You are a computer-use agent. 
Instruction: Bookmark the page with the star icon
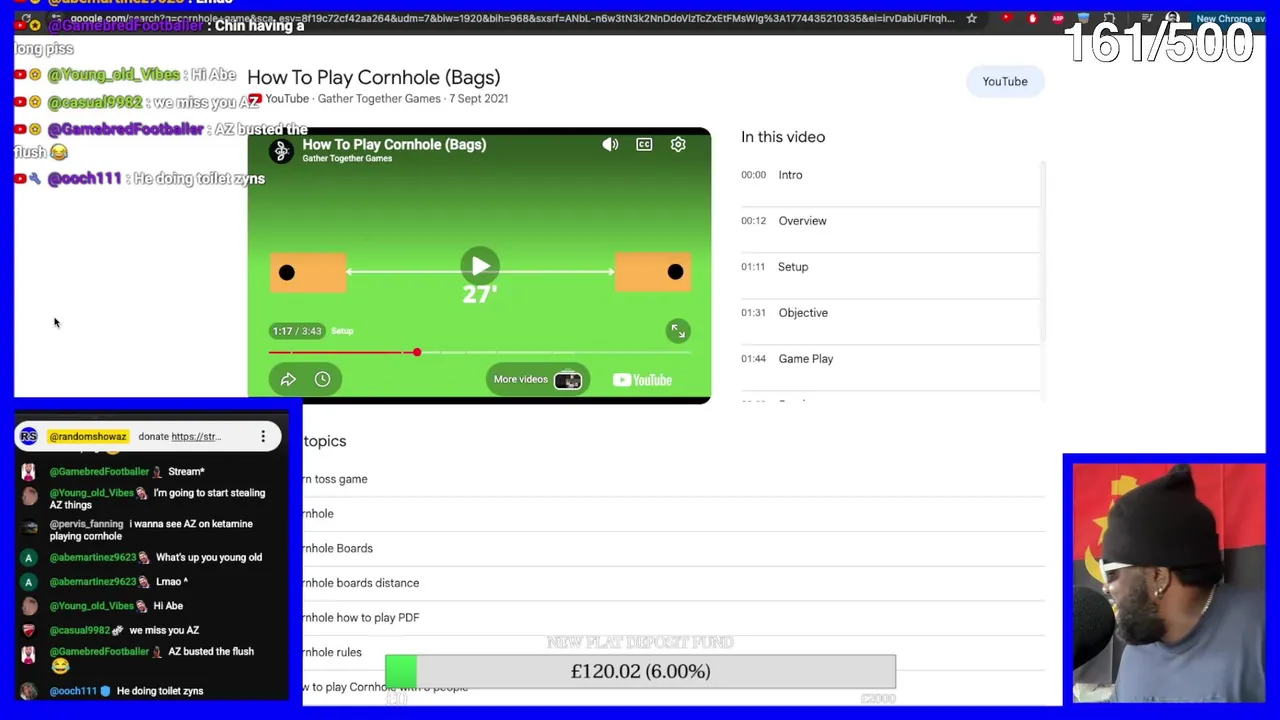click(x=971, y=18)
